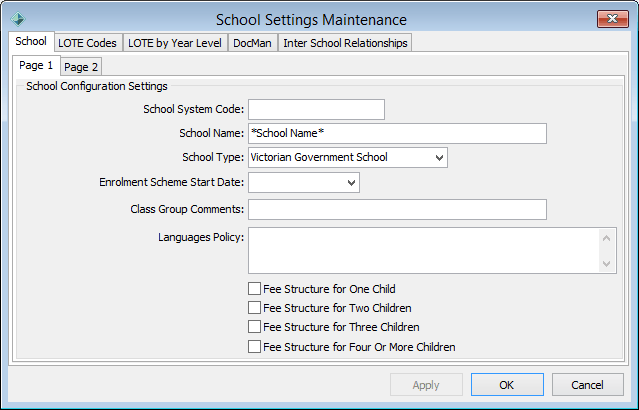
Task: Click into the School System Code field
Action: pos(316,109)
